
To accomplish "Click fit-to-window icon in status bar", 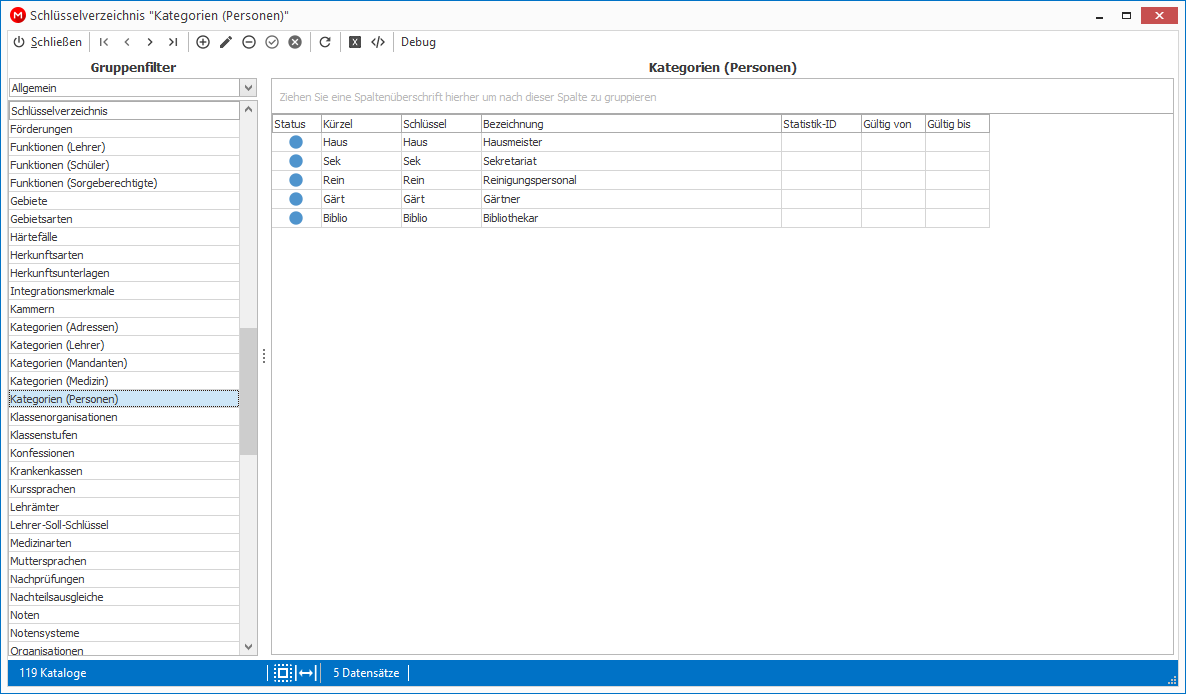I will (x=283, y=673).
